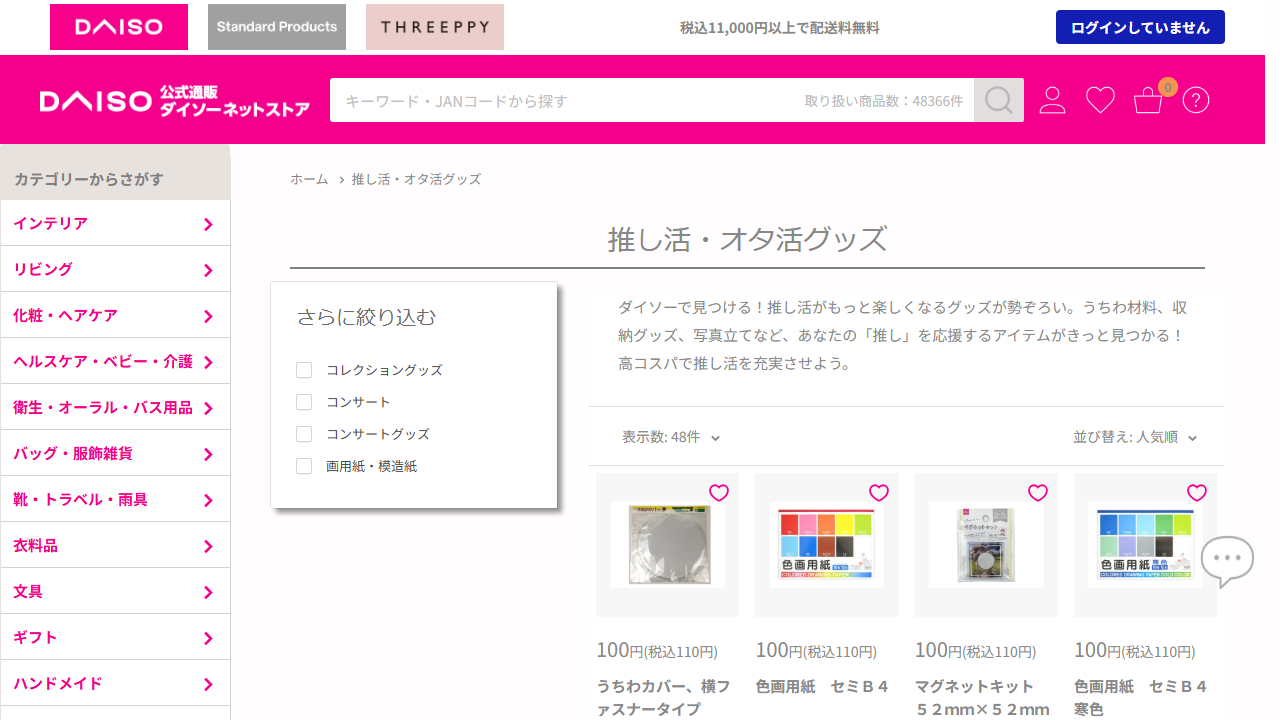Click the search magnifier icon
1280x720 pixels.
click(x=999, y=100)
